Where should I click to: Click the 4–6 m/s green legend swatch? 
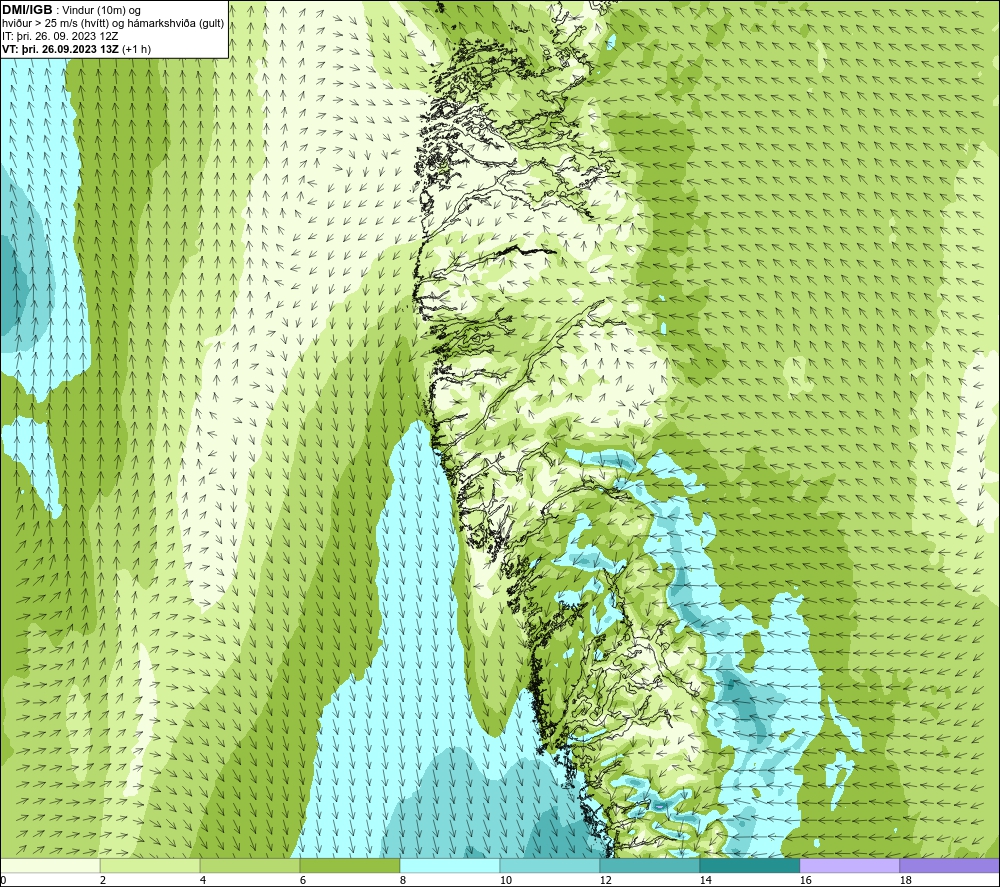pyautogui.click(x=250, y=865)
